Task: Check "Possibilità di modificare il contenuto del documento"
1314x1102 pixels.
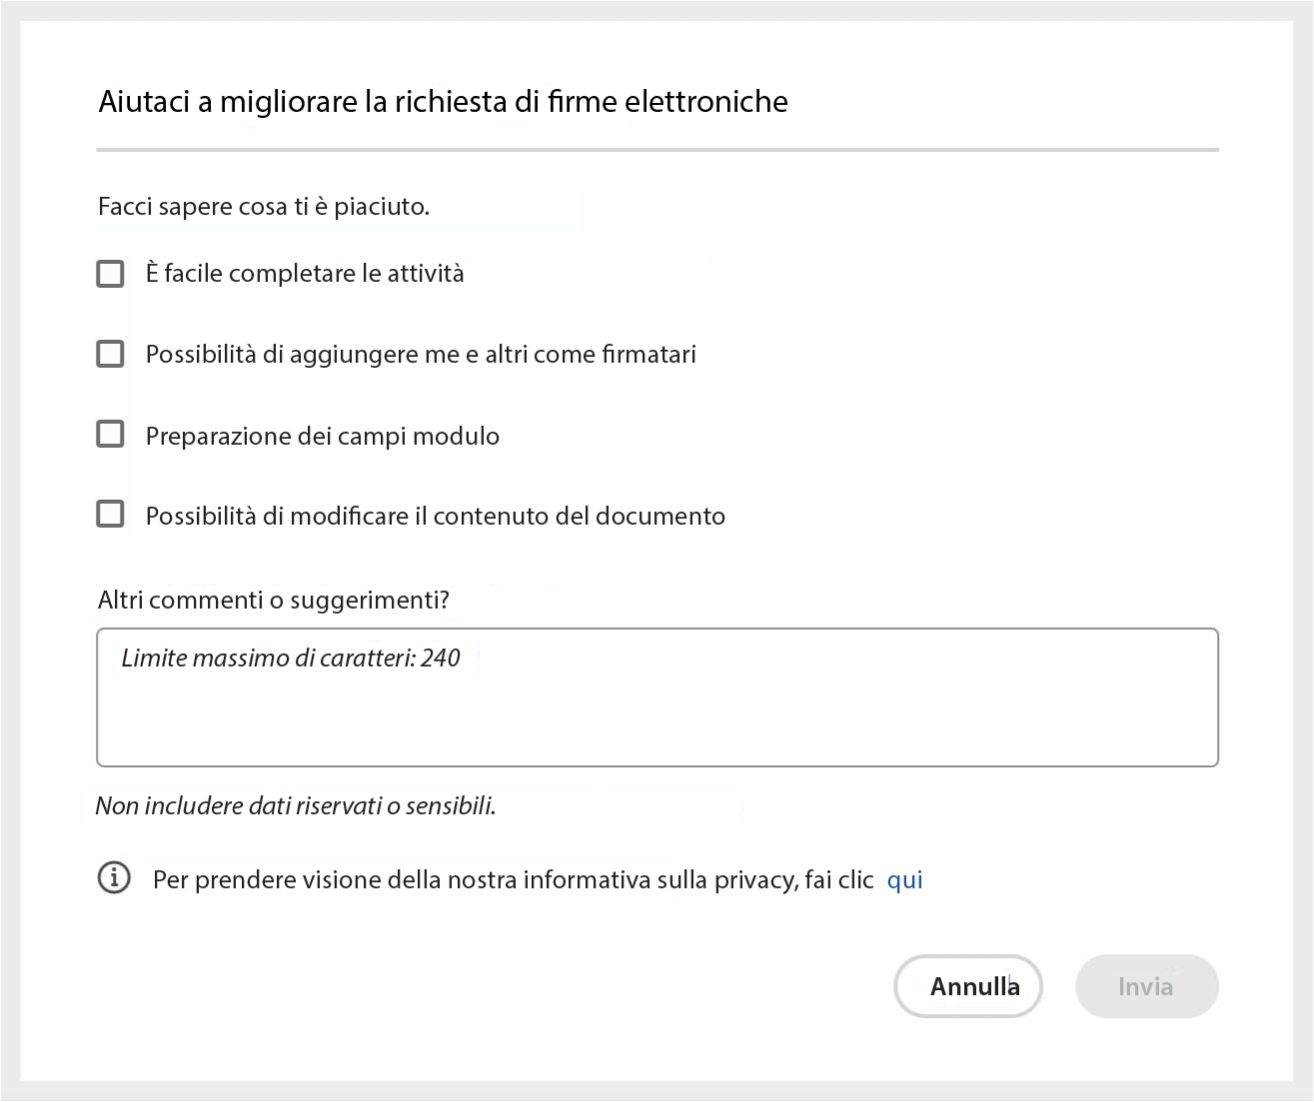Action: [x=109, y=514]
